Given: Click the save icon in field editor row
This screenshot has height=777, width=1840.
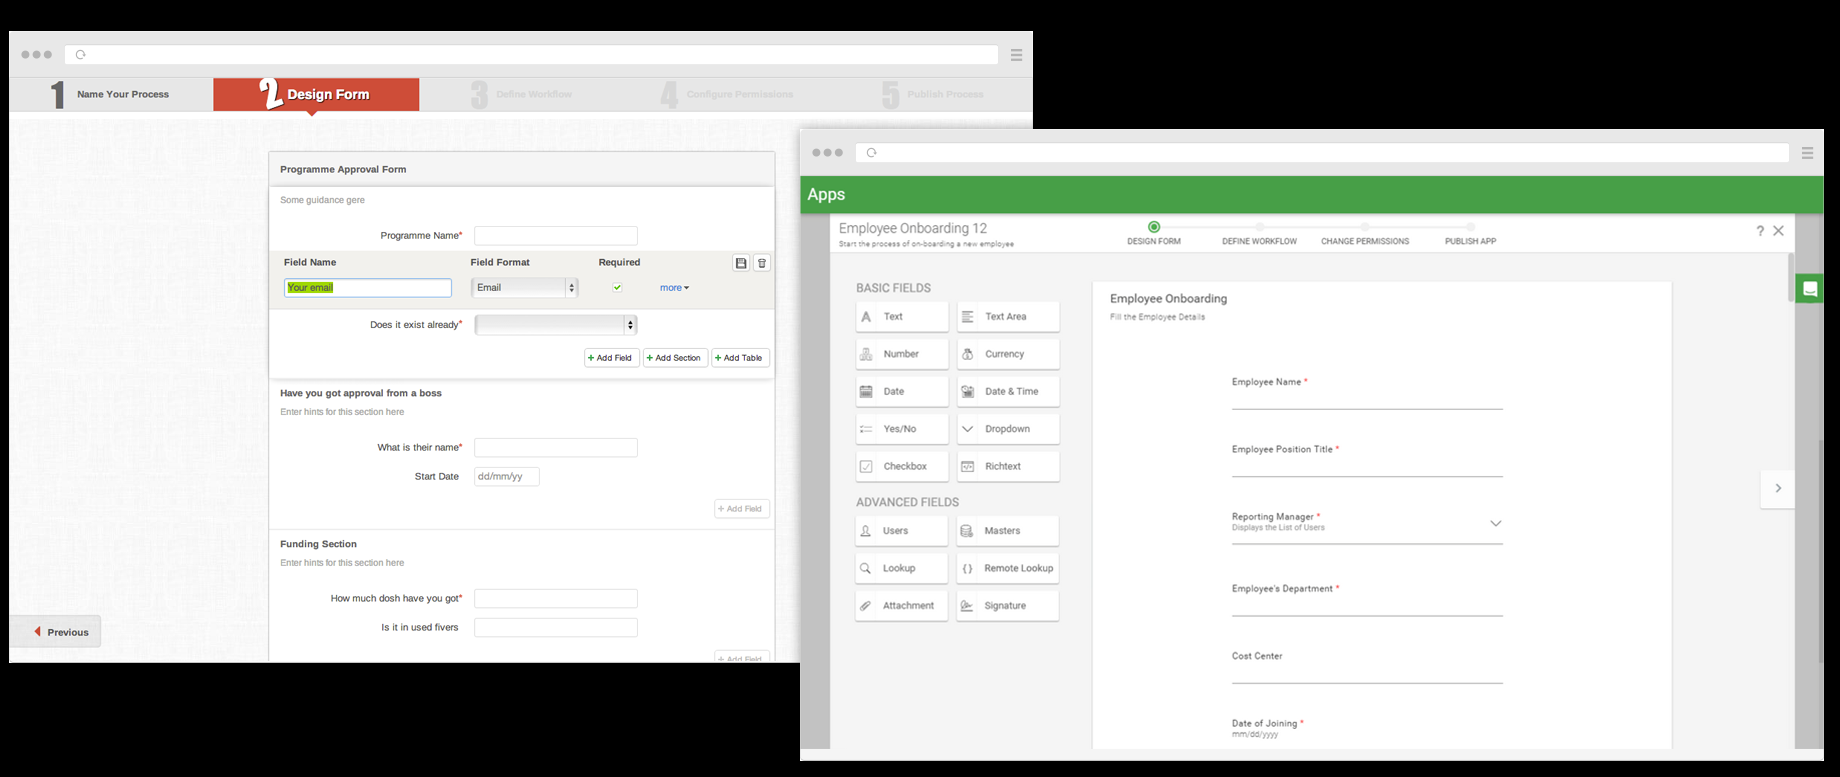Looking at the screenshot, I should pyautogui.click(x=741, y=263).
